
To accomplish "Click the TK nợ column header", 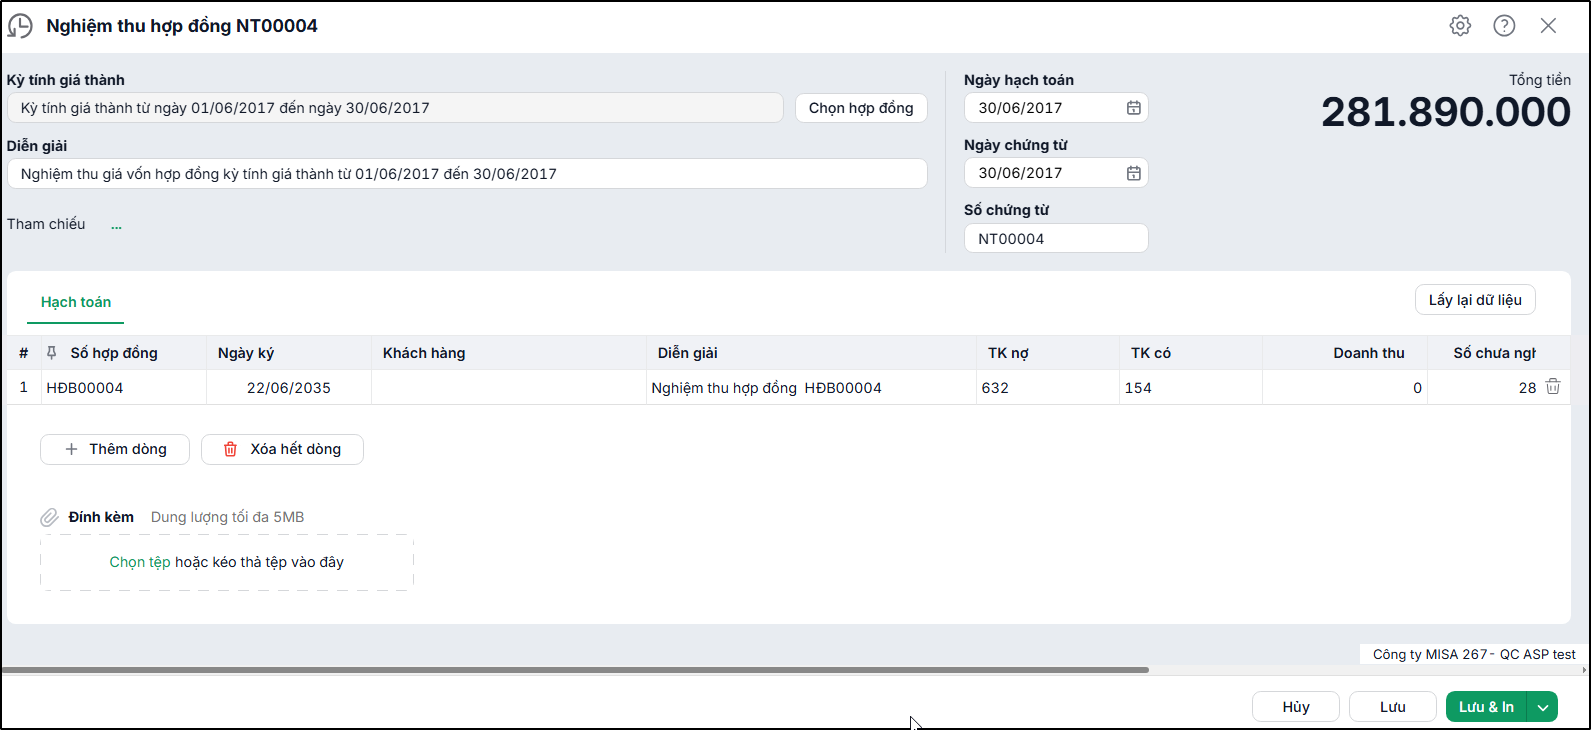I will pyautogui.click(x=1048, y=353).
